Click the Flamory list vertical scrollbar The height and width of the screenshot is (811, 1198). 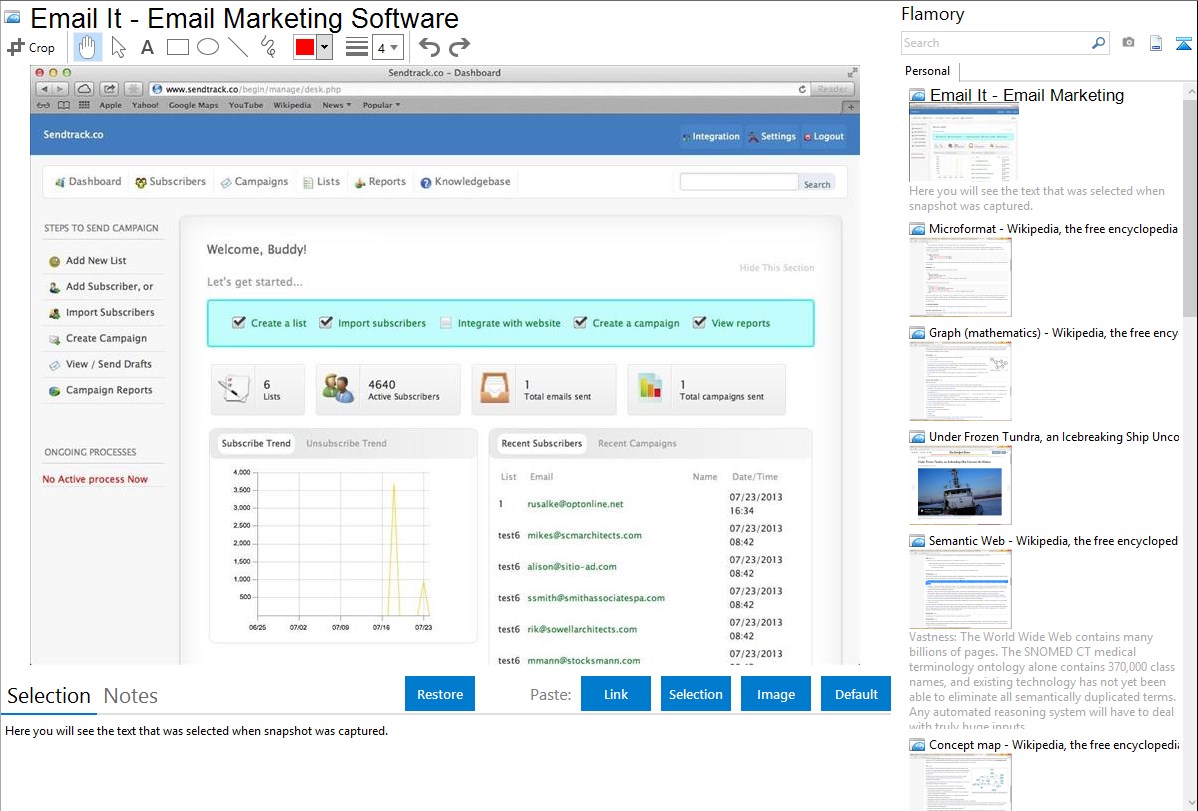(x=1190, y=206)
